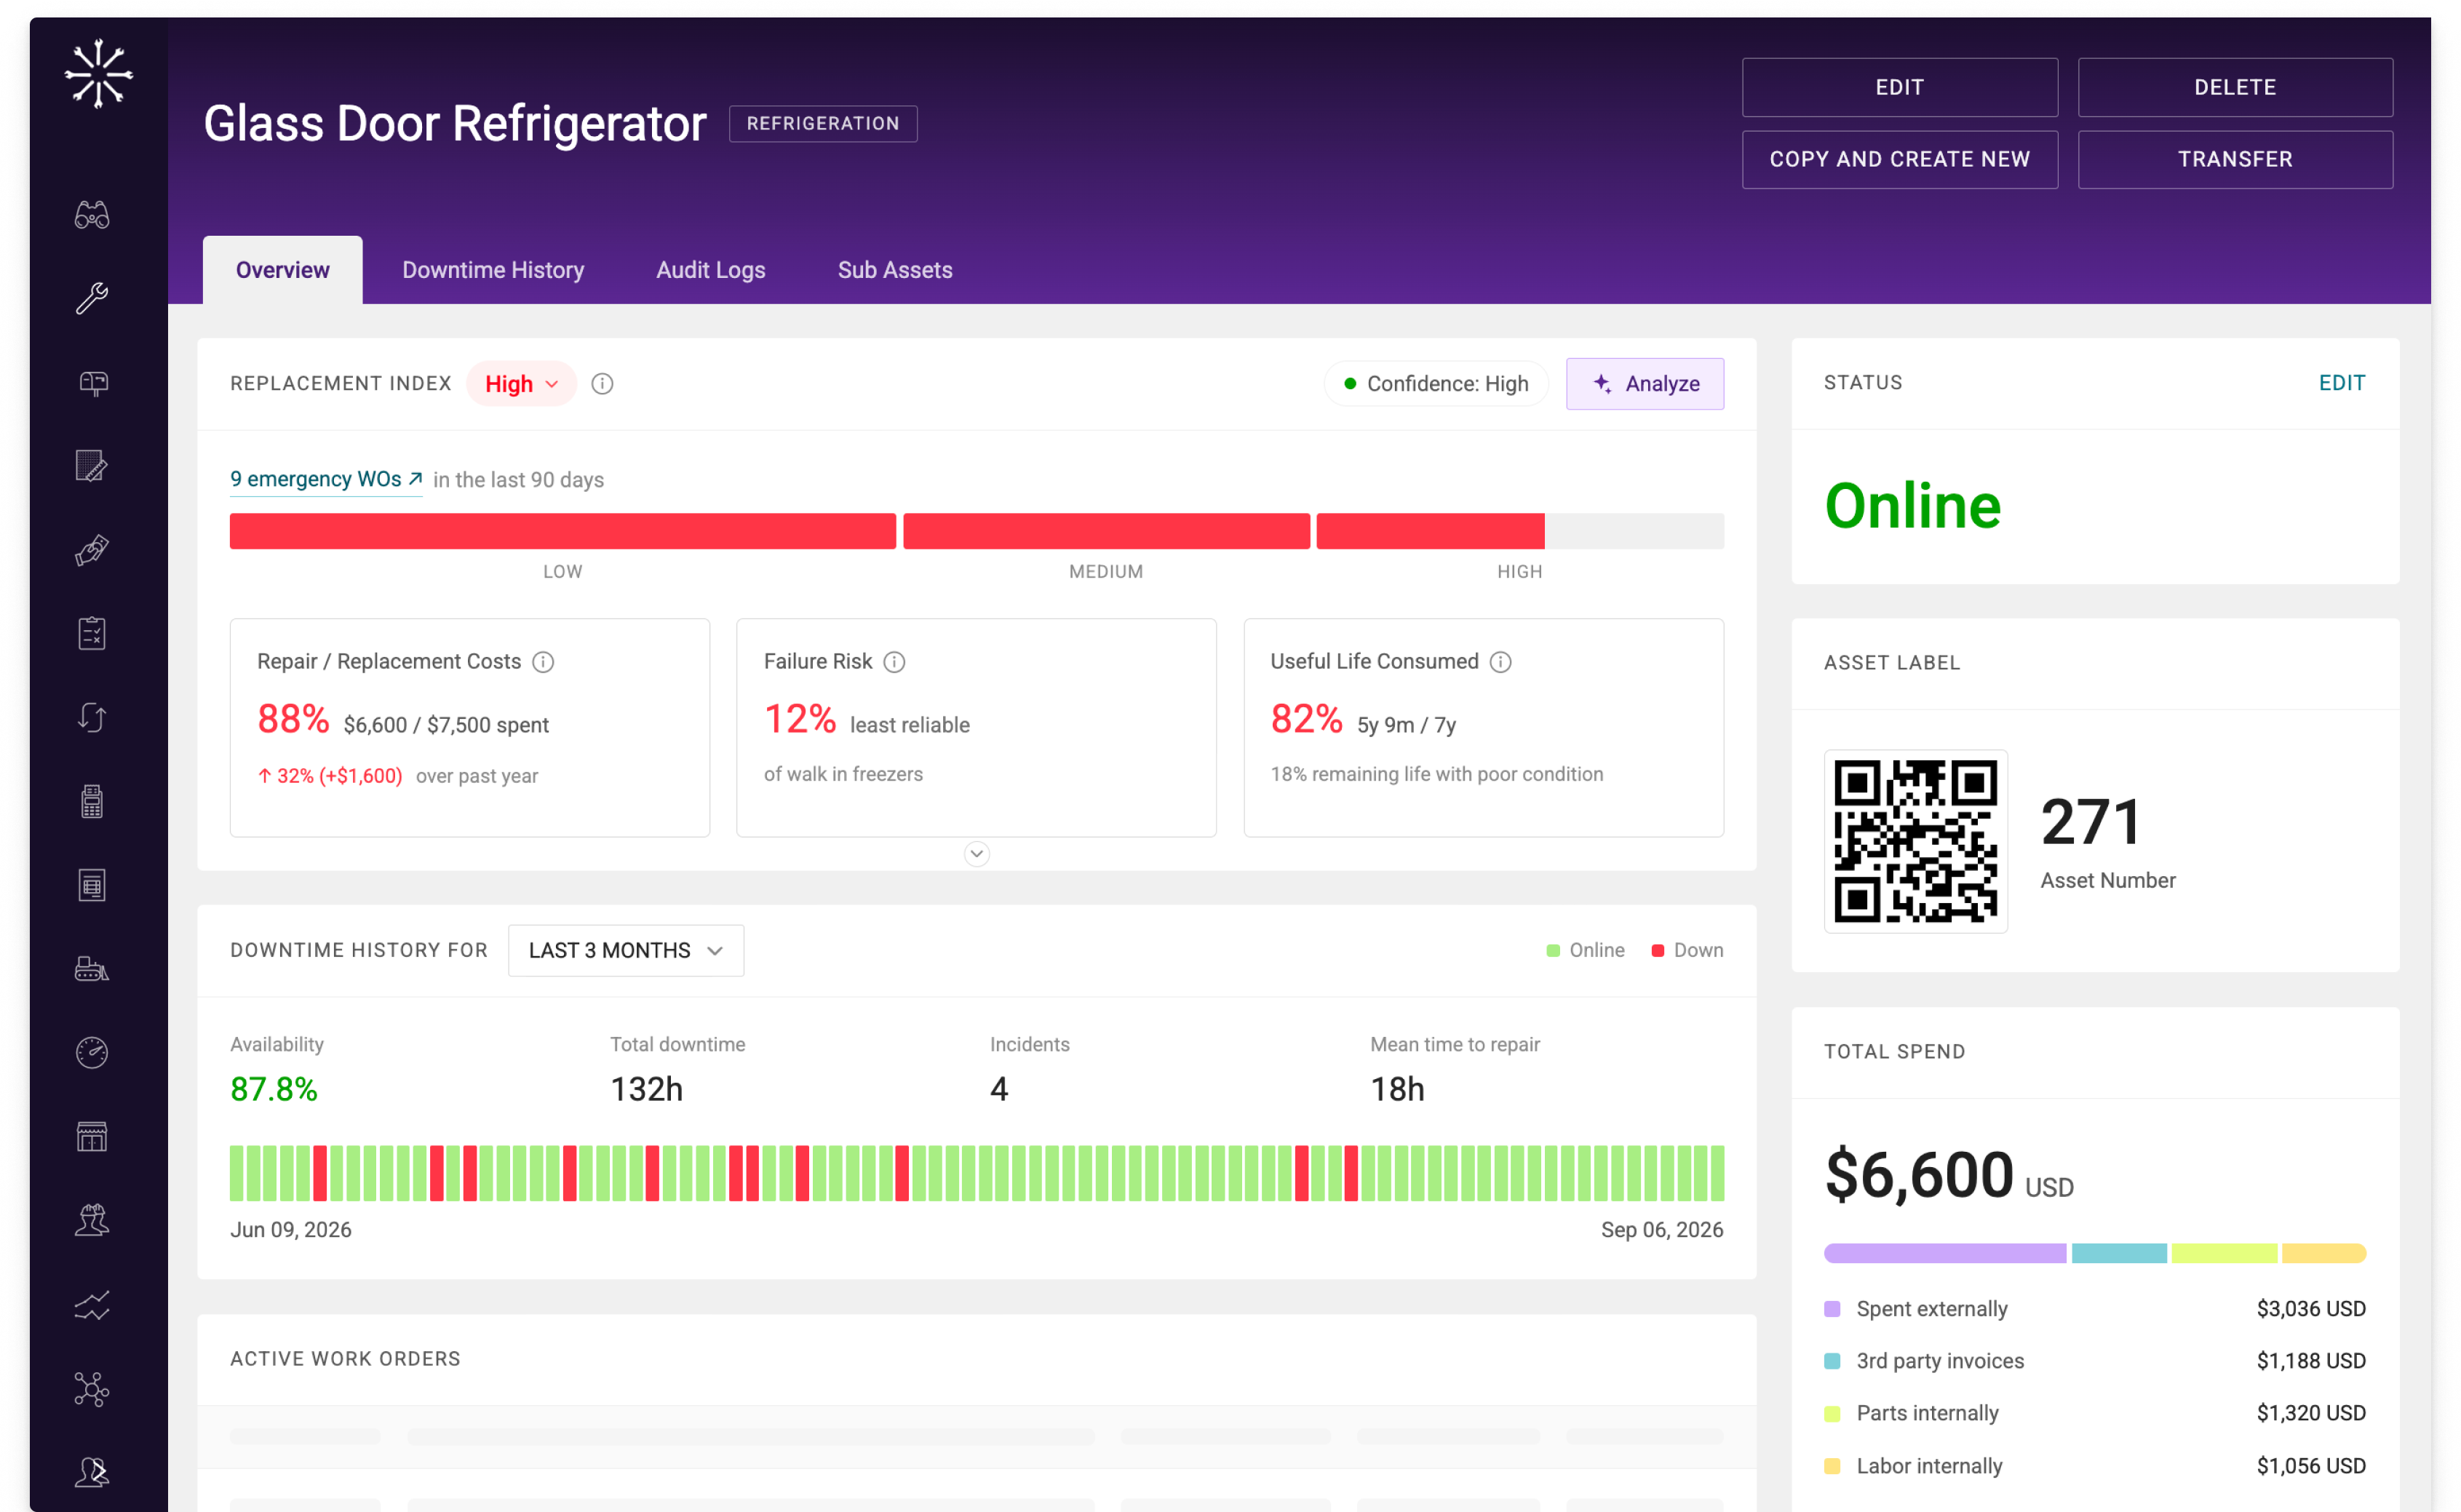The width and height of the screenshot is (2461, 1512).
Task: Show info for Repair / Replacement Costs
Action: (x=543, y=662)
